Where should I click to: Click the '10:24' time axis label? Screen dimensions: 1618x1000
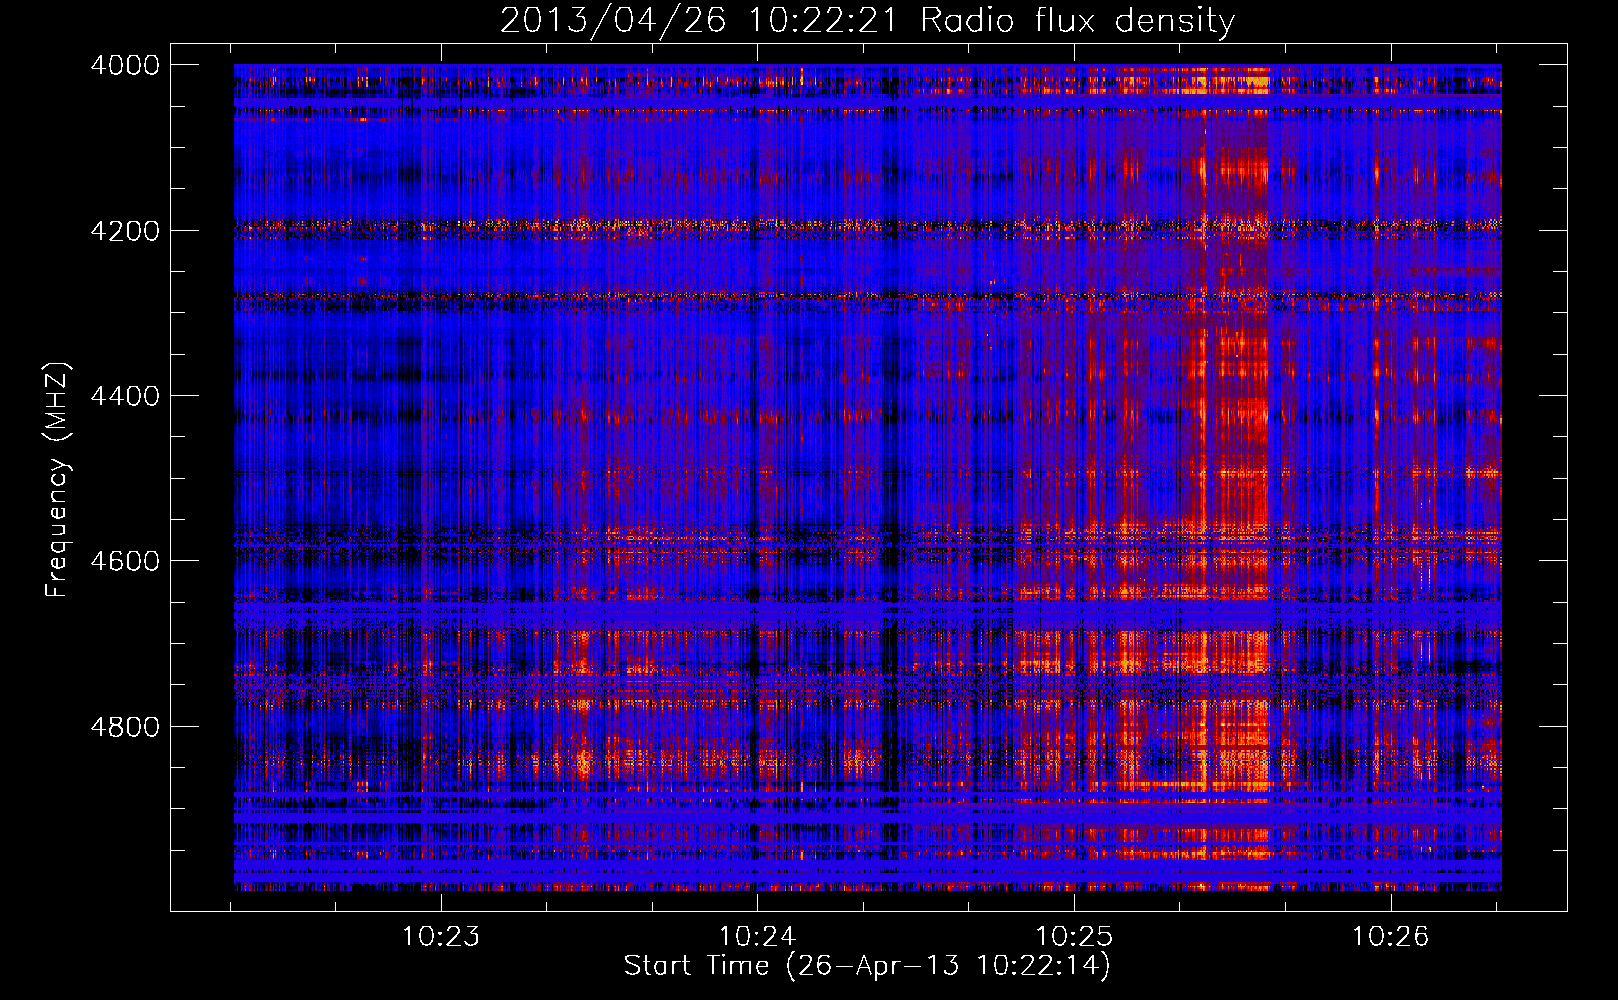point(757,936)
